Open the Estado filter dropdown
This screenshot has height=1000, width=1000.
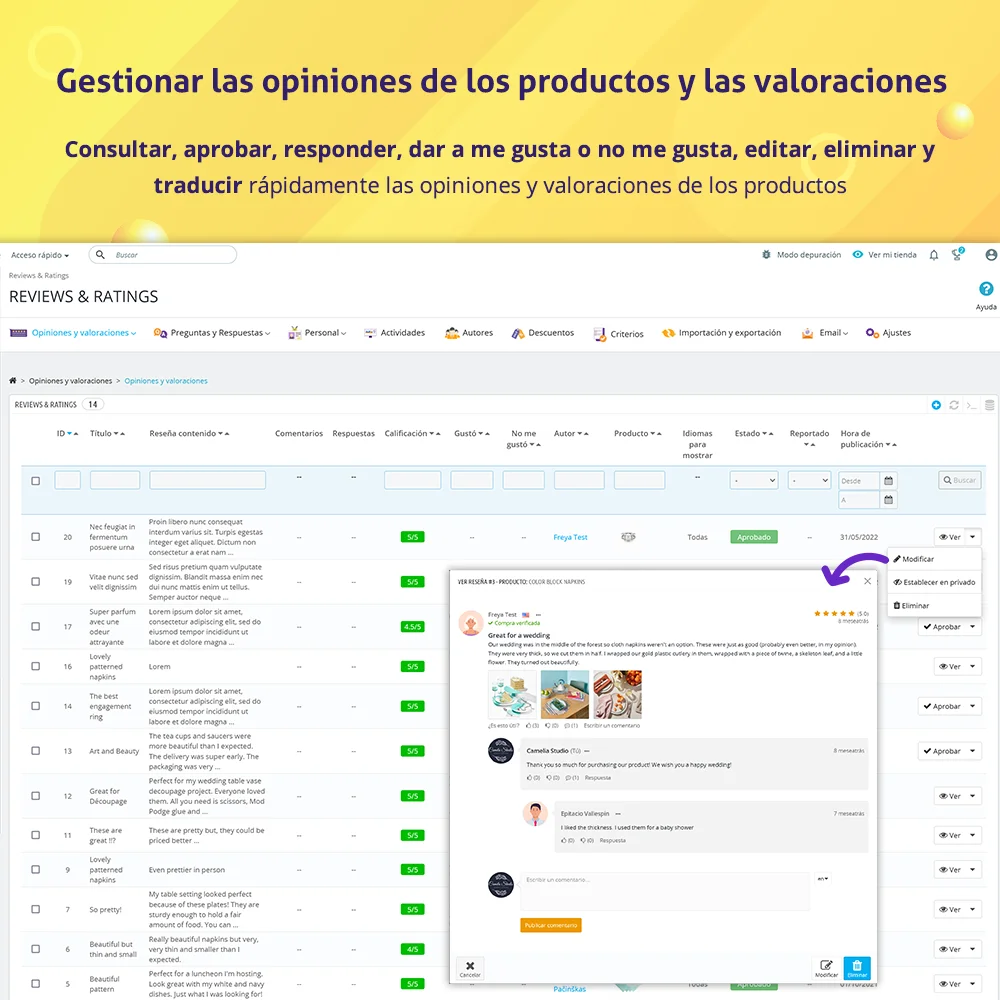point(753,480)
